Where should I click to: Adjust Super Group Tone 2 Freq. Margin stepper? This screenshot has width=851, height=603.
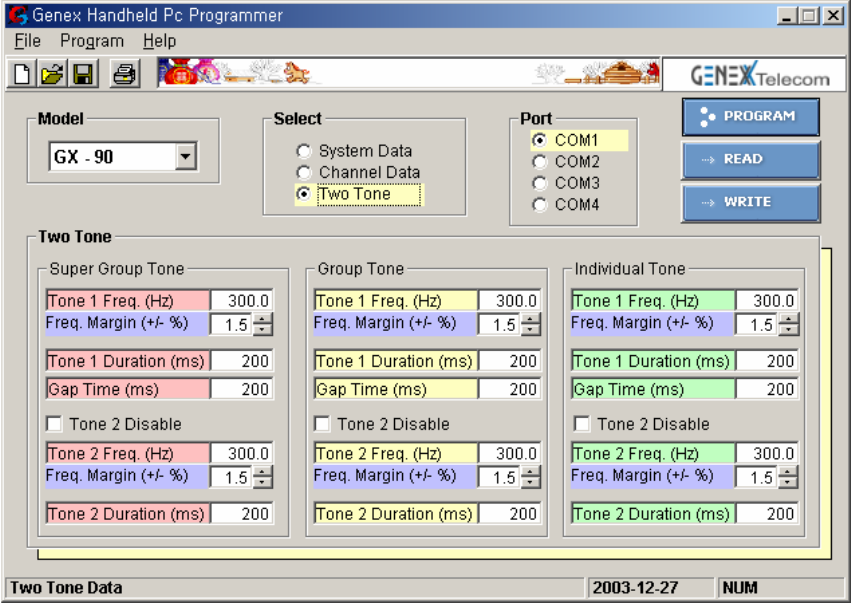pos(263,478)
